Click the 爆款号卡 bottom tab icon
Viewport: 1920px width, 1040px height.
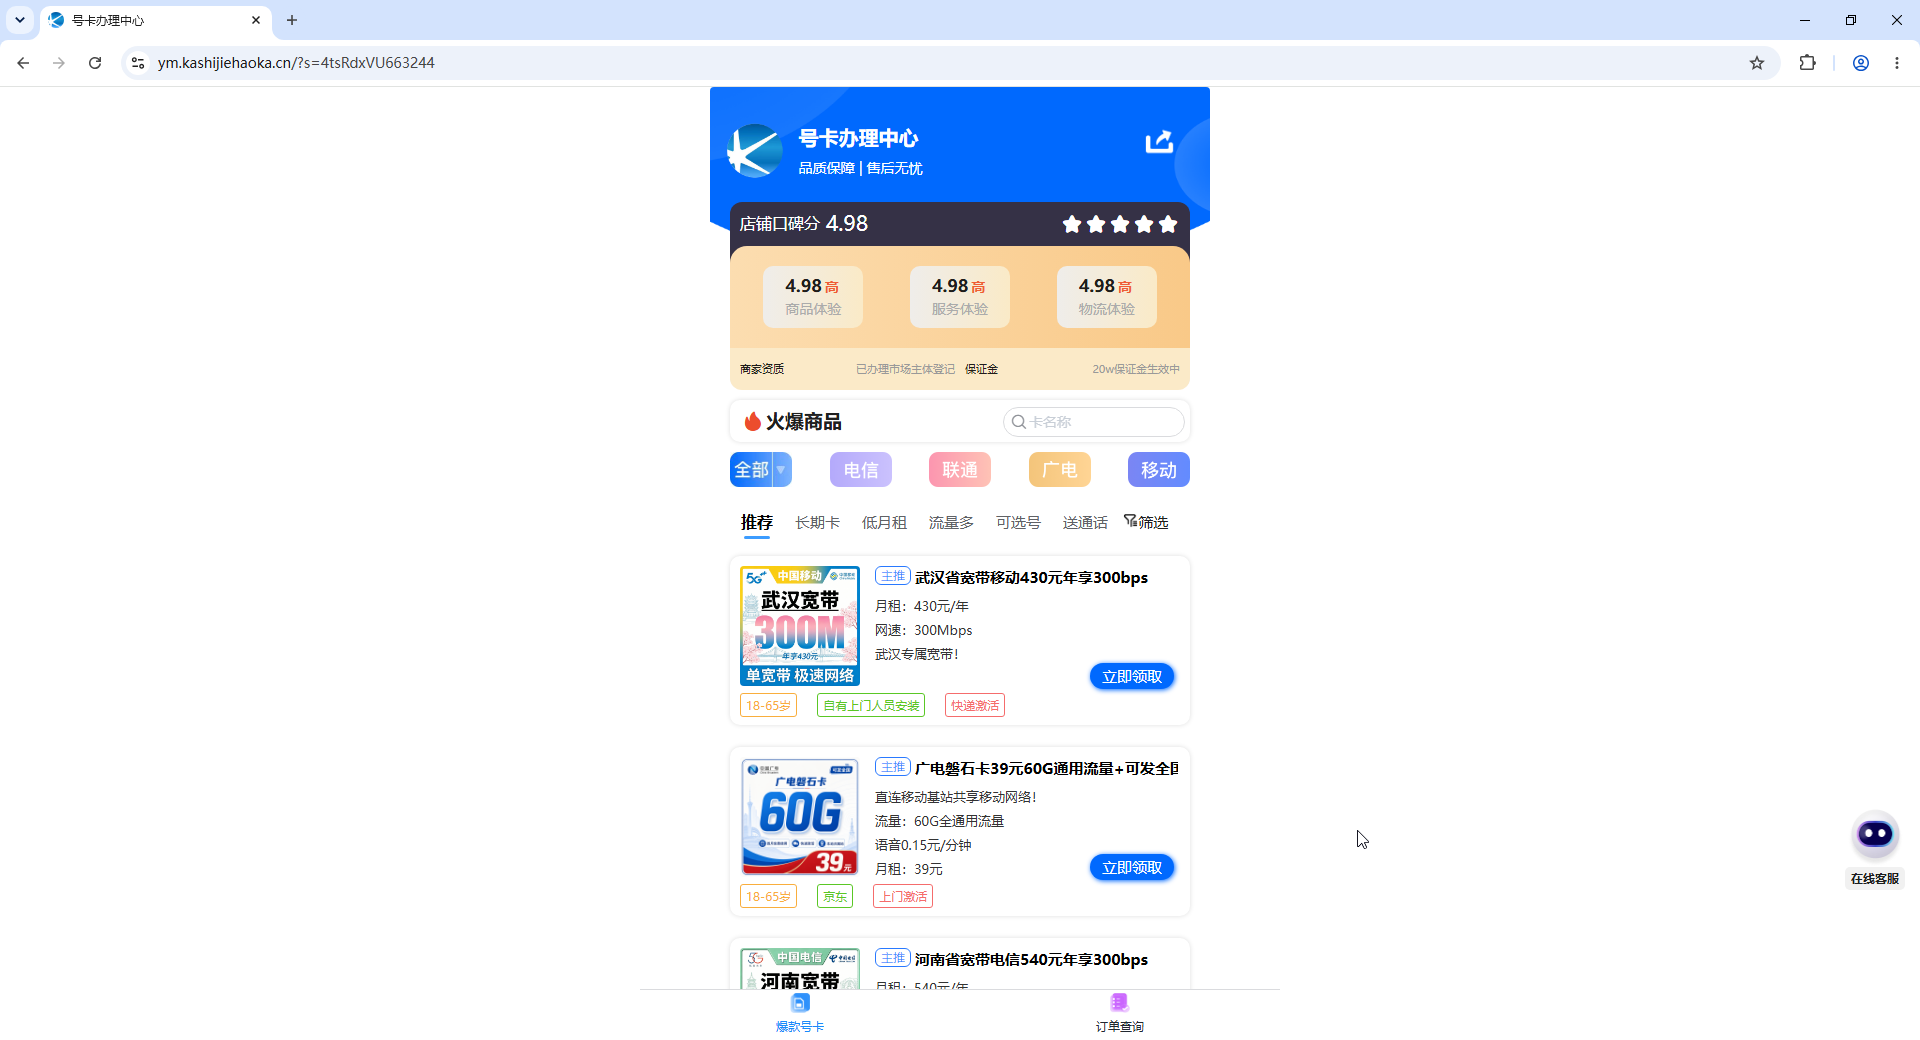pos(800,1003)
